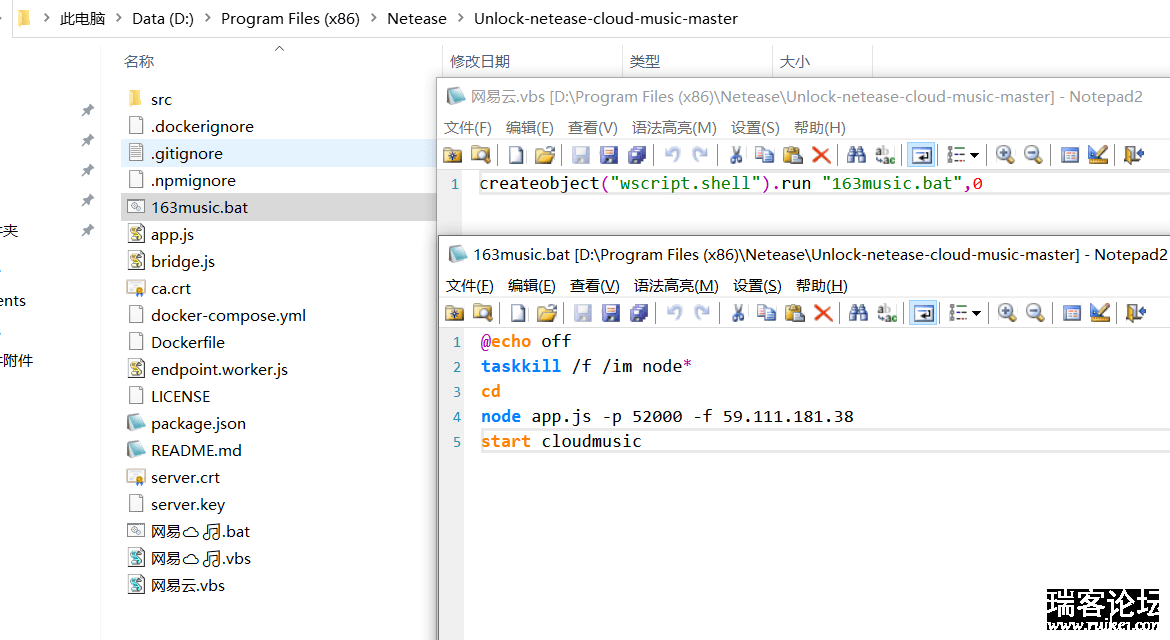This screenshot has height=640, width=1170.
Task: Click Cut scissors icon in 163music.bat window
Action: [738, 313]
